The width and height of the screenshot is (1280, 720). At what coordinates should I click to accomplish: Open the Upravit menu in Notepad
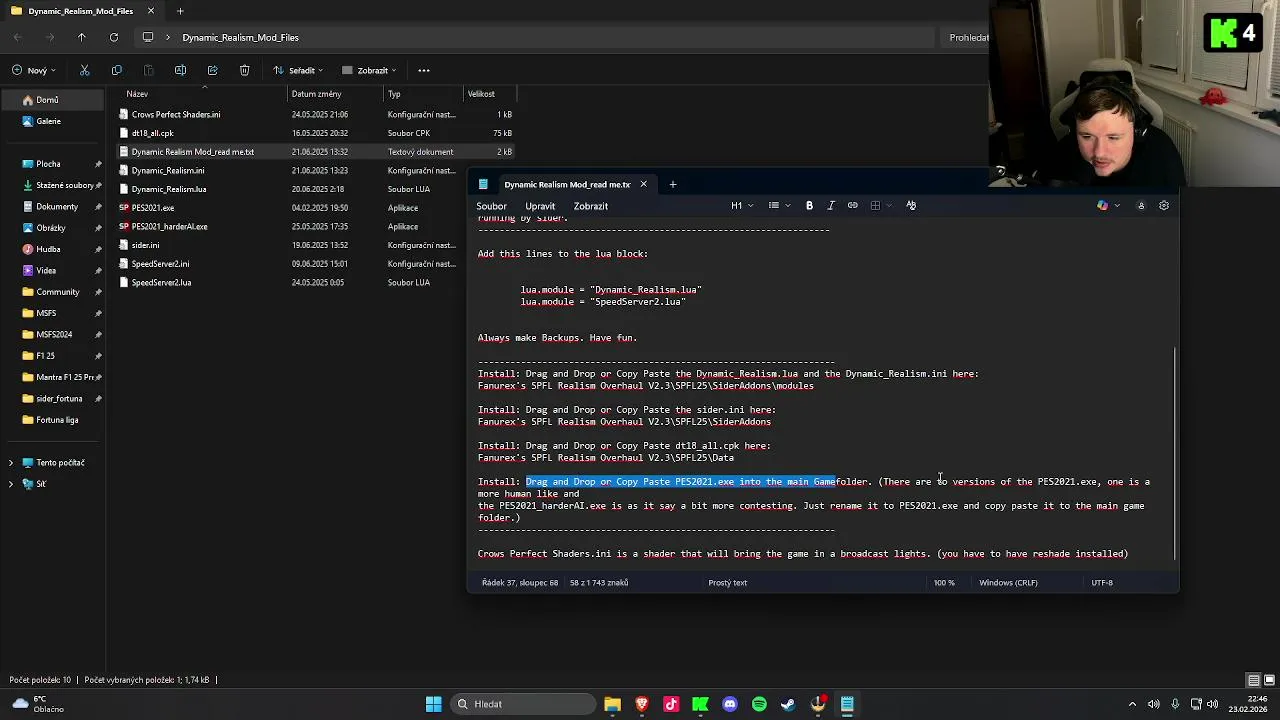(540, 206)
